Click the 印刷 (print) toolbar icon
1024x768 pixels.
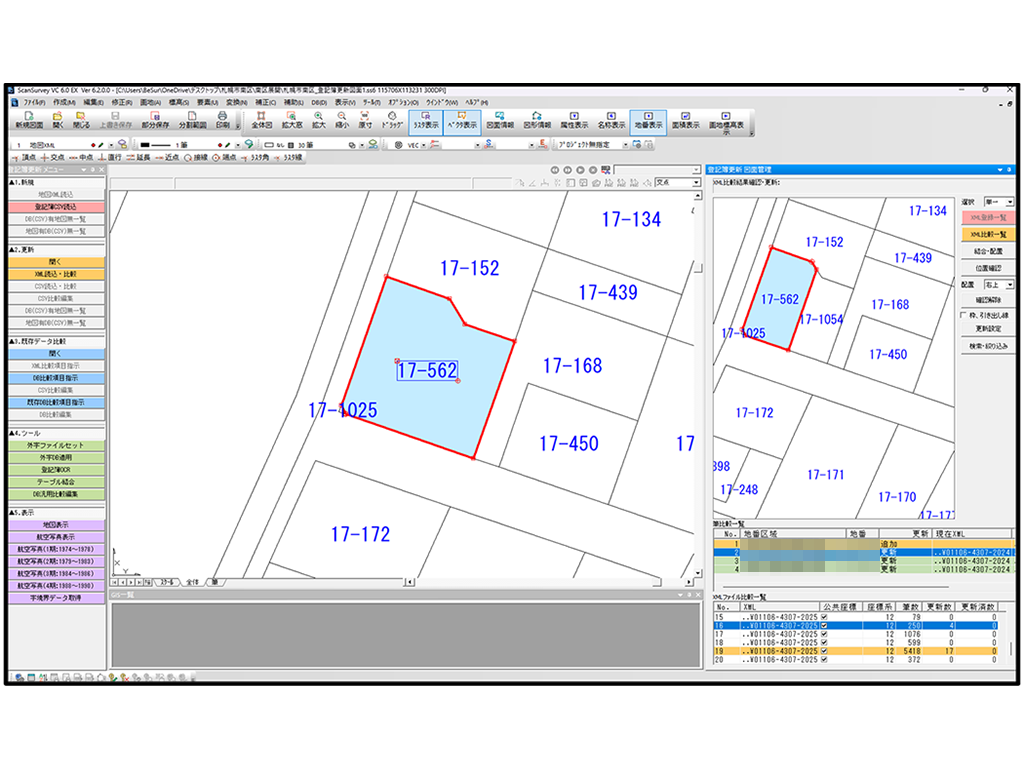[223, 120]
